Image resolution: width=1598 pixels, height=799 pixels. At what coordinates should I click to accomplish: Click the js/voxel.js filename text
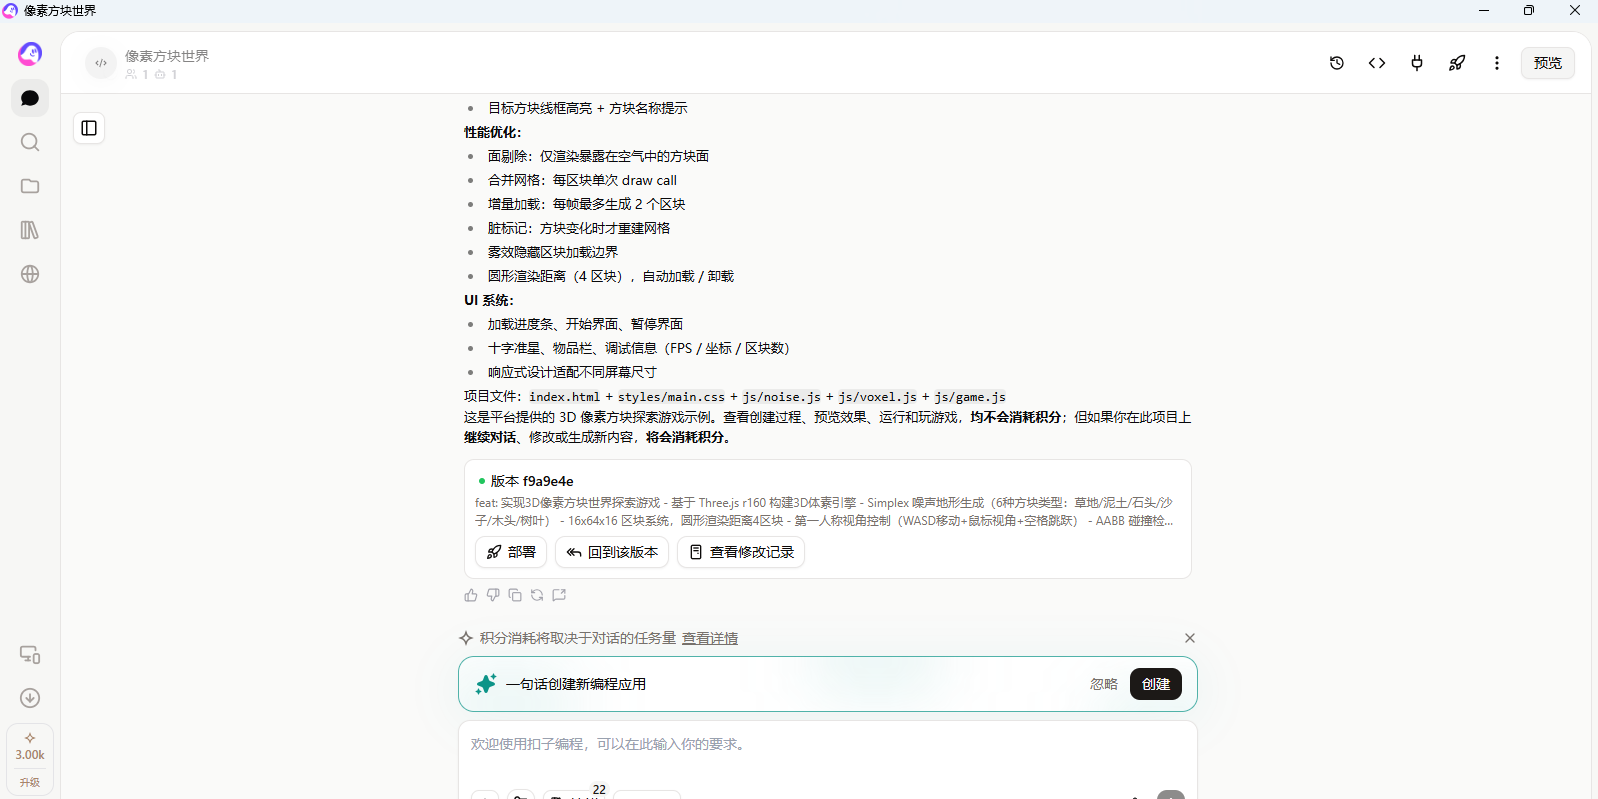coord(878,397)
